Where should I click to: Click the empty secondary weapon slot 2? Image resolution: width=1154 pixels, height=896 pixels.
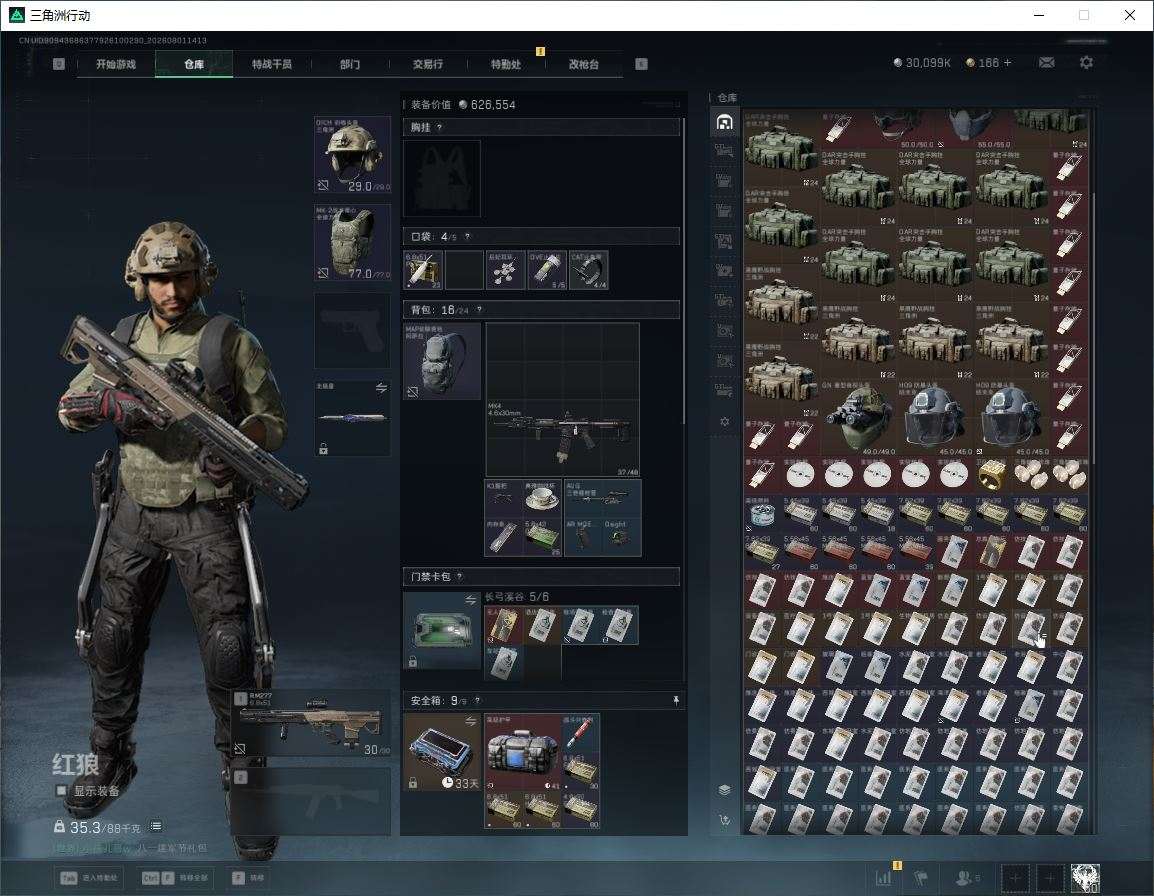click(311, 802)
